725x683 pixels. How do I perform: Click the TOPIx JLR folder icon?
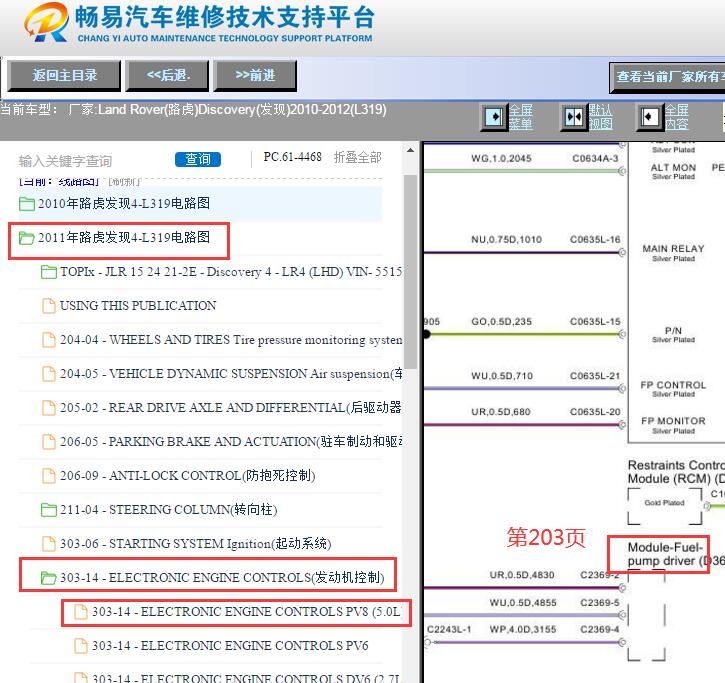coord(49,272)
